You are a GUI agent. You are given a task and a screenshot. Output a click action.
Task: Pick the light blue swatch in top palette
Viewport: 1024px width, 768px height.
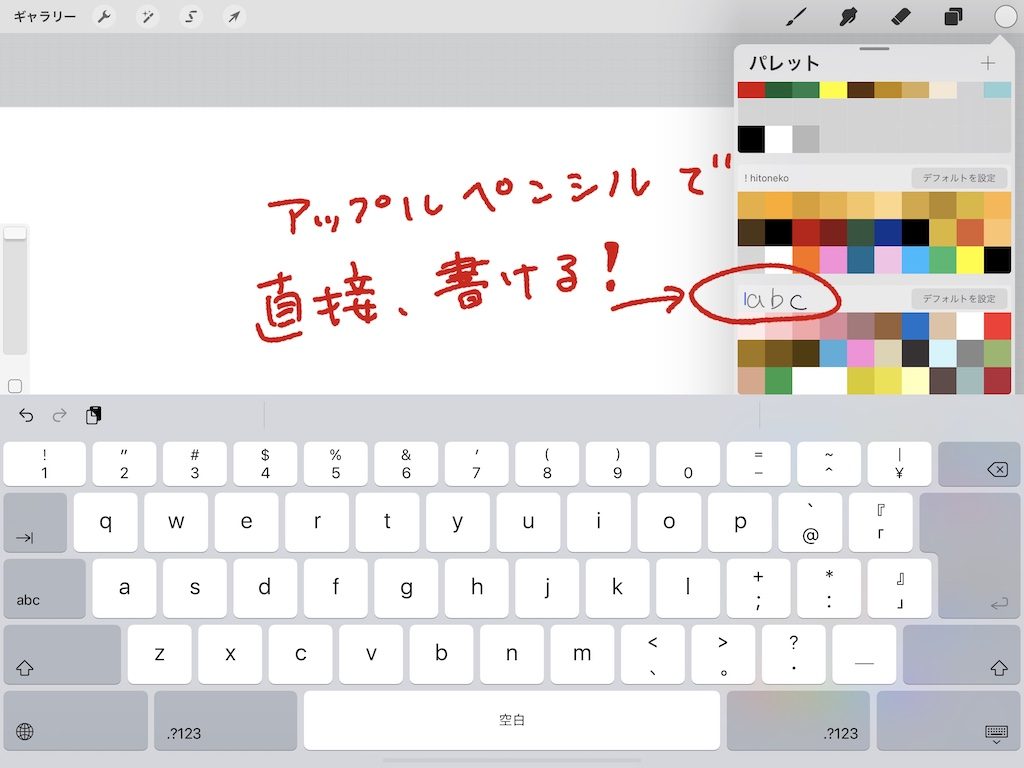click(x=997, y=90)
